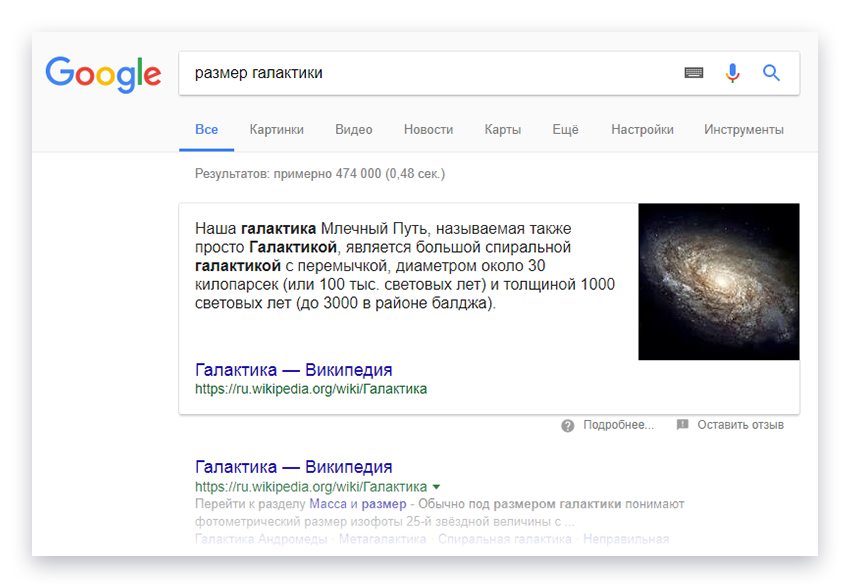This screenshot has width=850, height=588.
Task: Open the Метагалактика sitelink
Action: click(382, 539)
